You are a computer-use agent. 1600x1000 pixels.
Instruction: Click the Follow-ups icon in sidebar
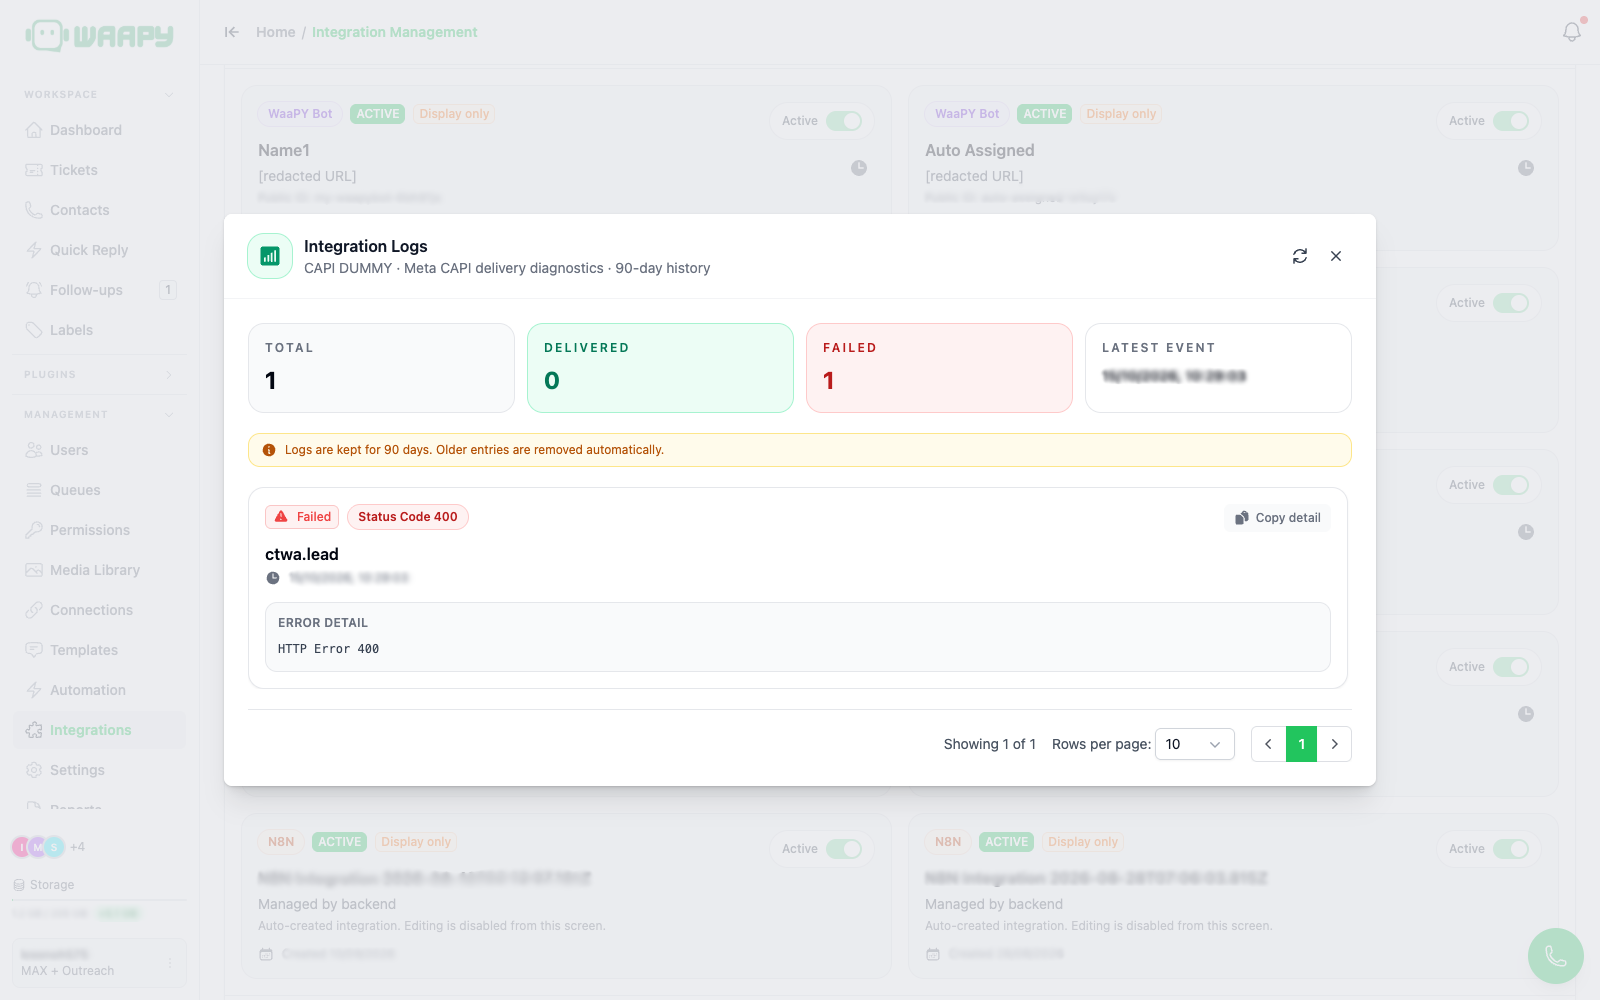[x=34, y=290]
